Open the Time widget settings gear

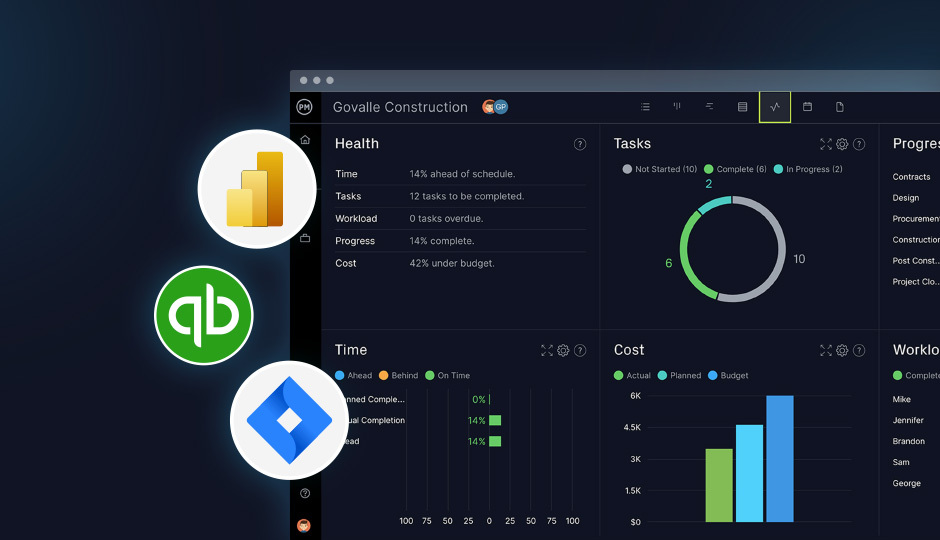563,351
